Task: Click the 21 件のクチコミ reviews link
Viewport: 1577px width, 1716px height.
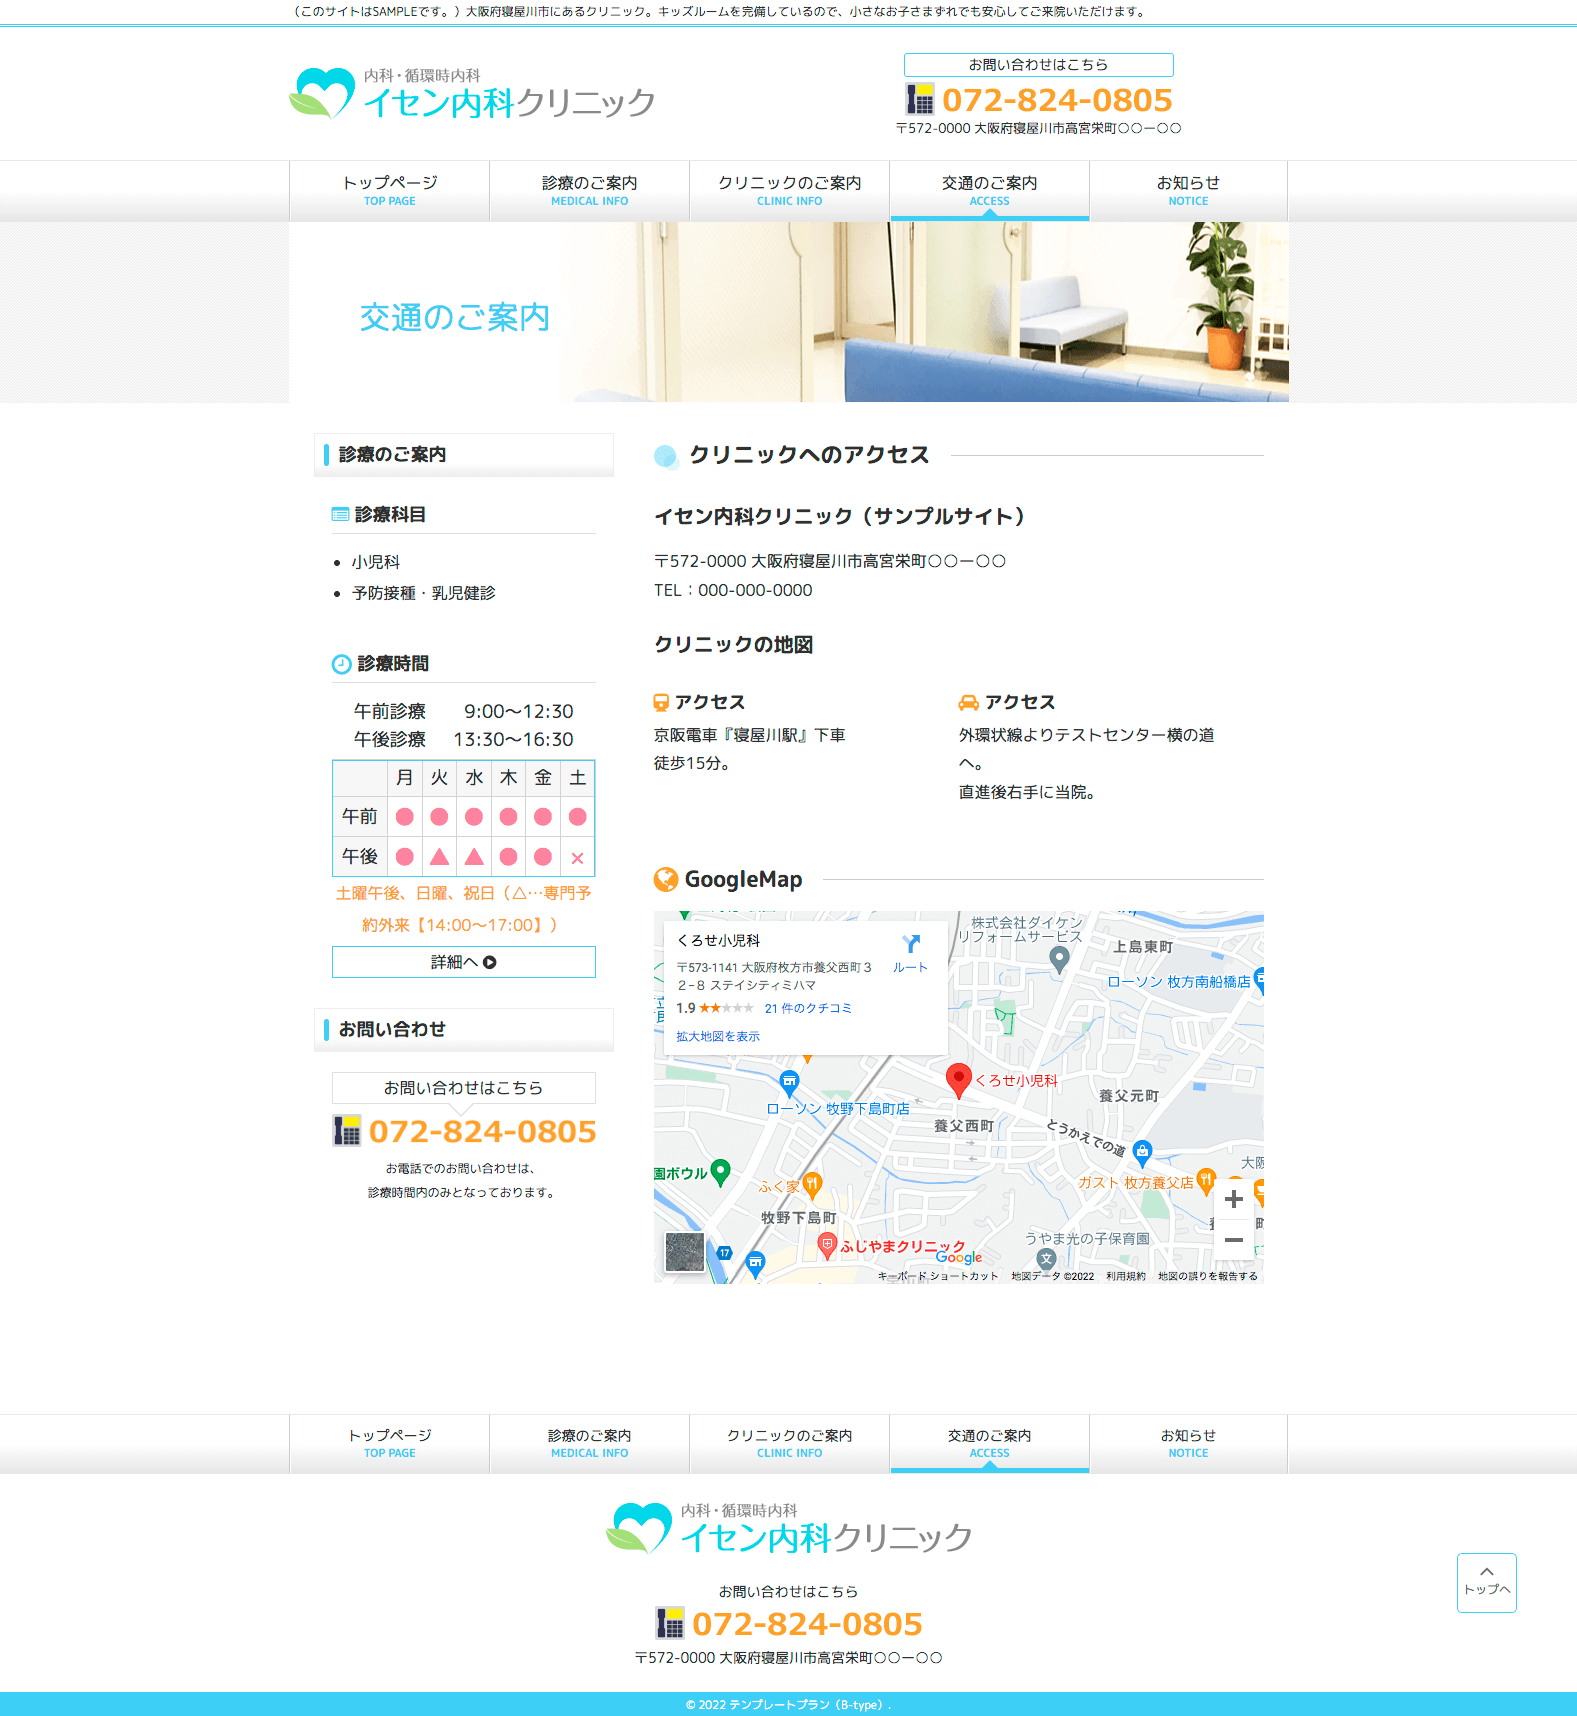Action: pyautogui.click(x=808, y=1008)
